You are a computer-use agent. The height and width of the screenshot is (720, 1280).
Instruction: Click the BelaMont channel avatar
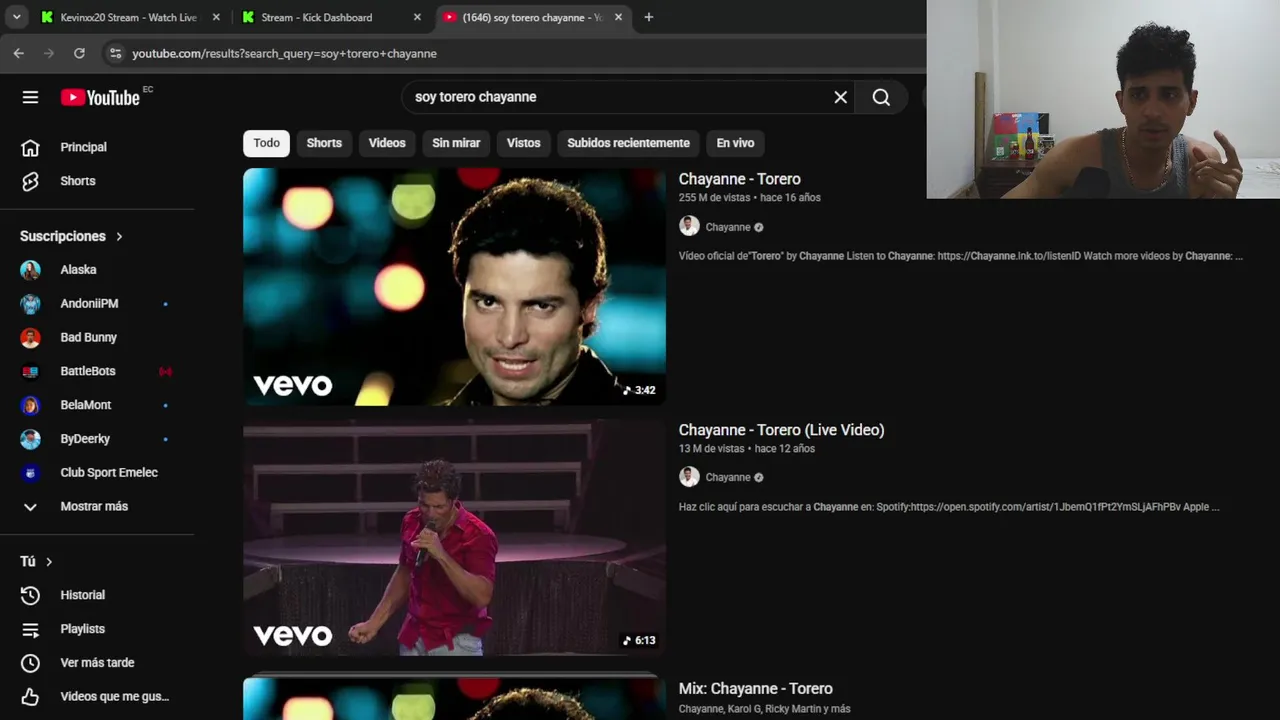click(x=30, y=405)
